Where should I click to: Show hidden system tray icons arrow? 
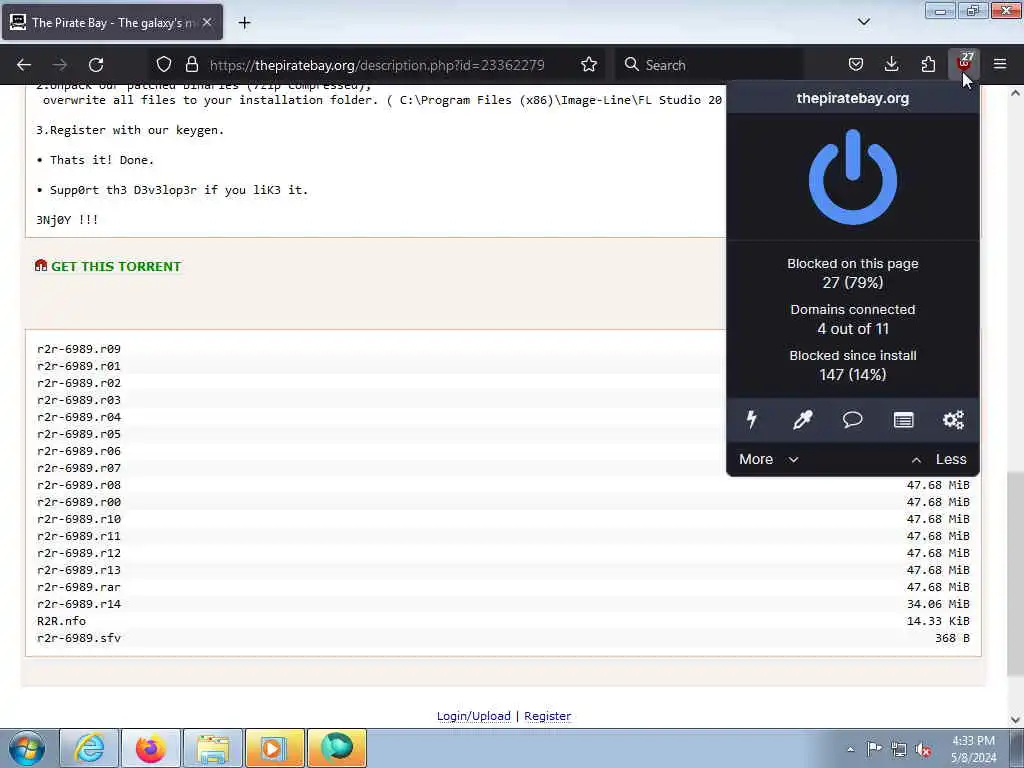pyautogui.click(x=850, y=749)
